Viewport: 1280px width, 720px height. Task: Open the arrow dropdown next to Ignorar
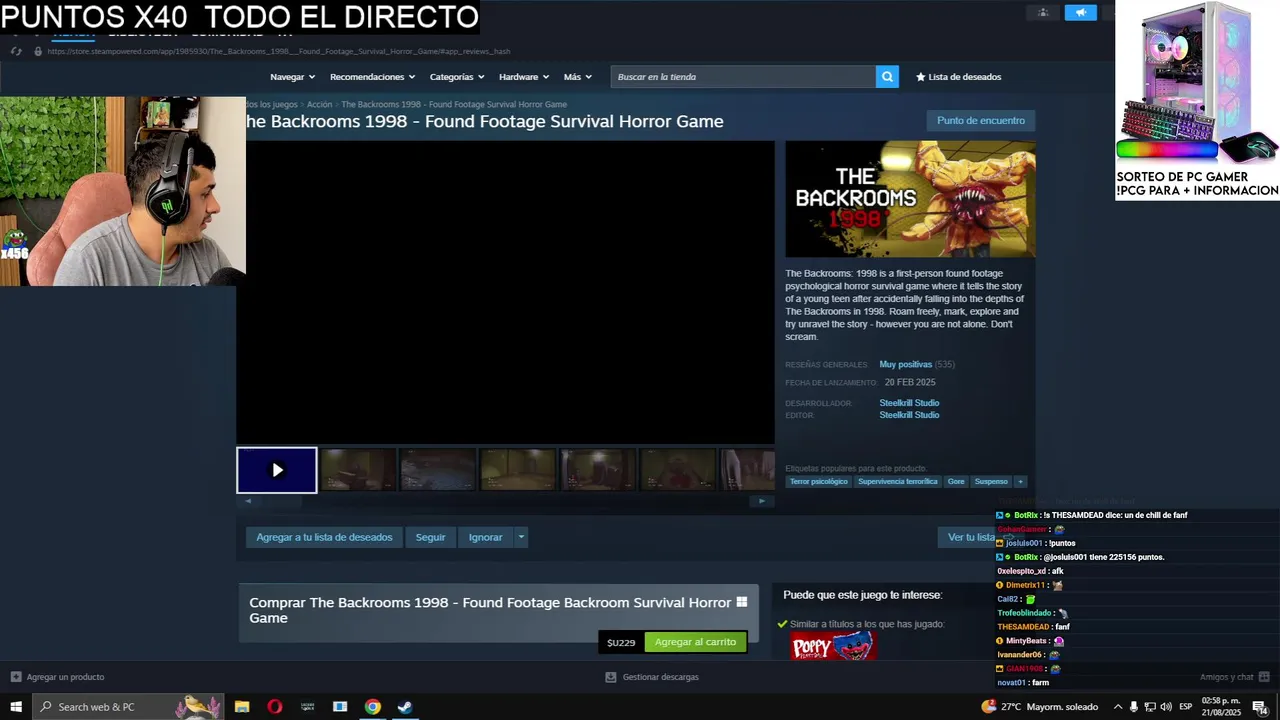coord(521,537)
